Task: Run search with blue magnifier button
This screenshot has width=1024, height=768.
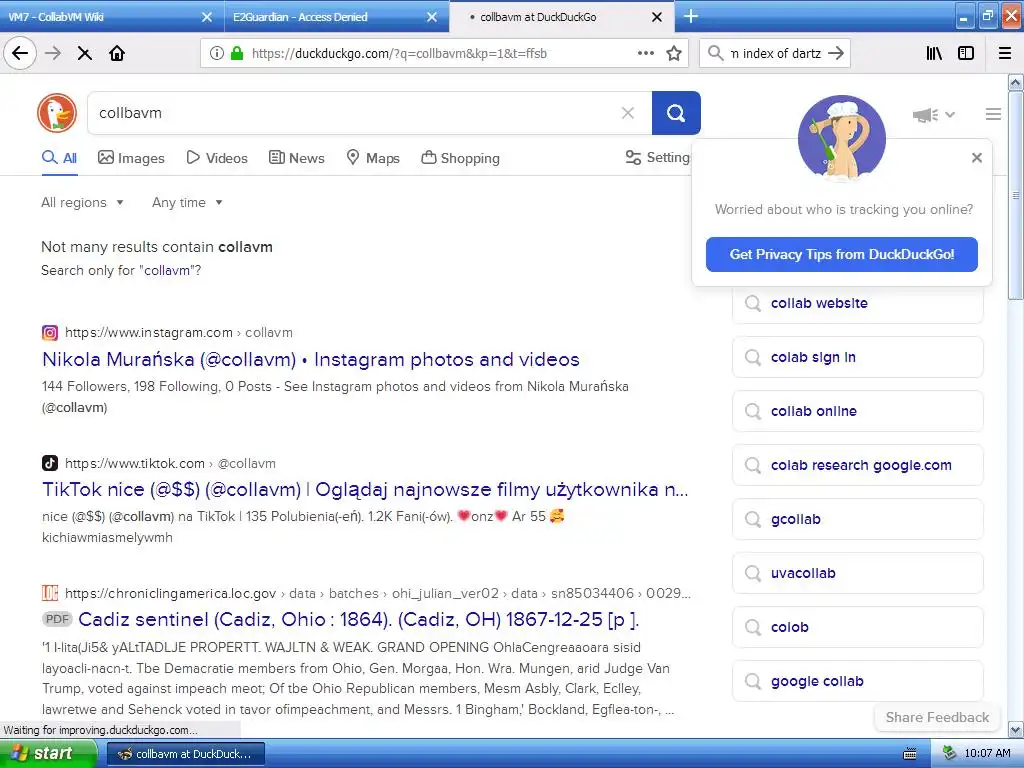Action: click(676, 113)
